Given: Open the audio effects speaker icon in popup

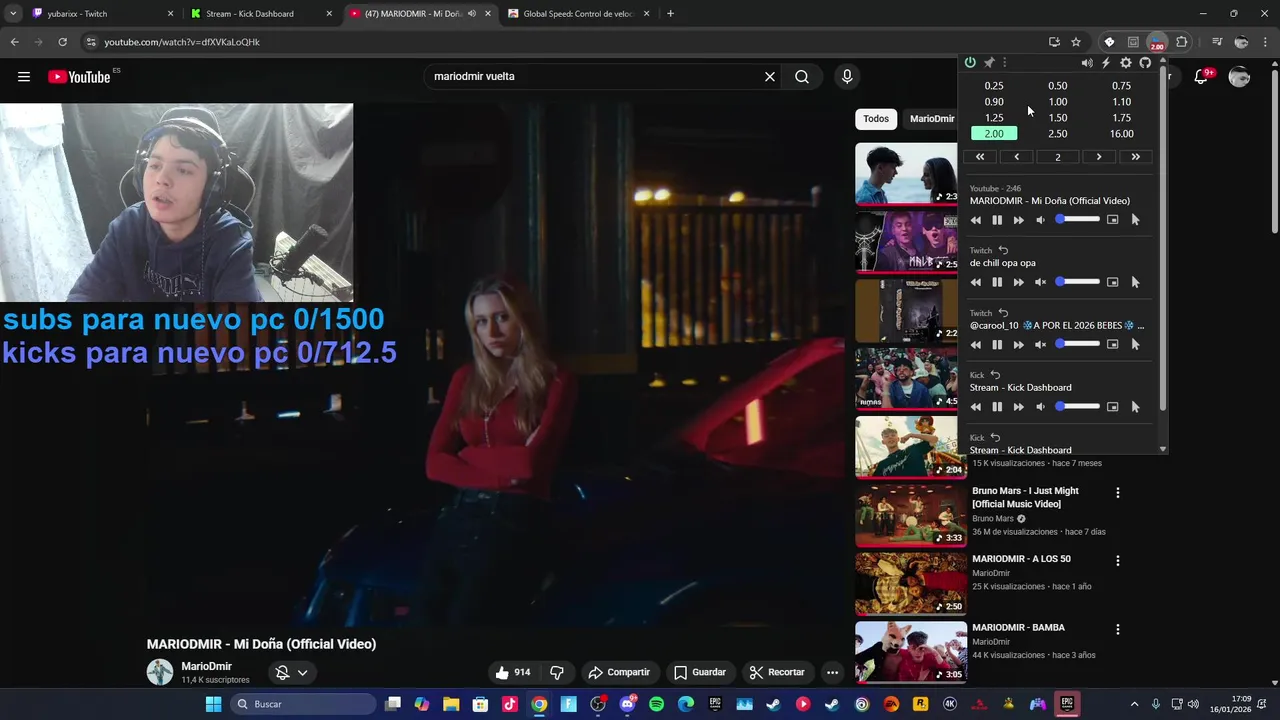Looking at the screenshot, I should click(1087, 63).
